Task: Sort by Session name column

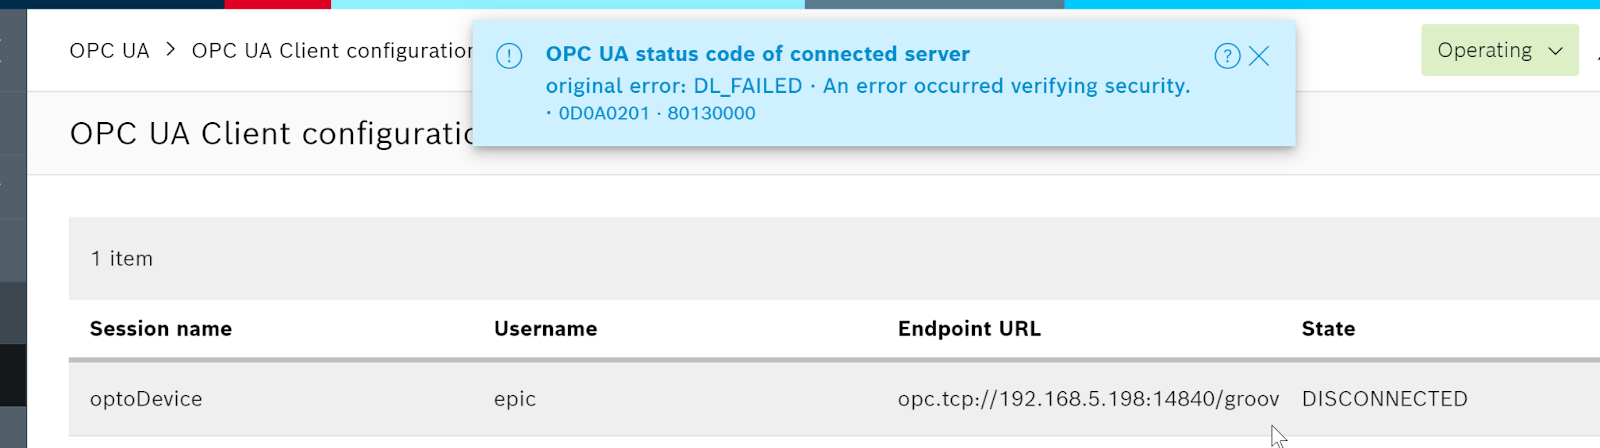Action: pyautogui.click(x=161, y=329)
